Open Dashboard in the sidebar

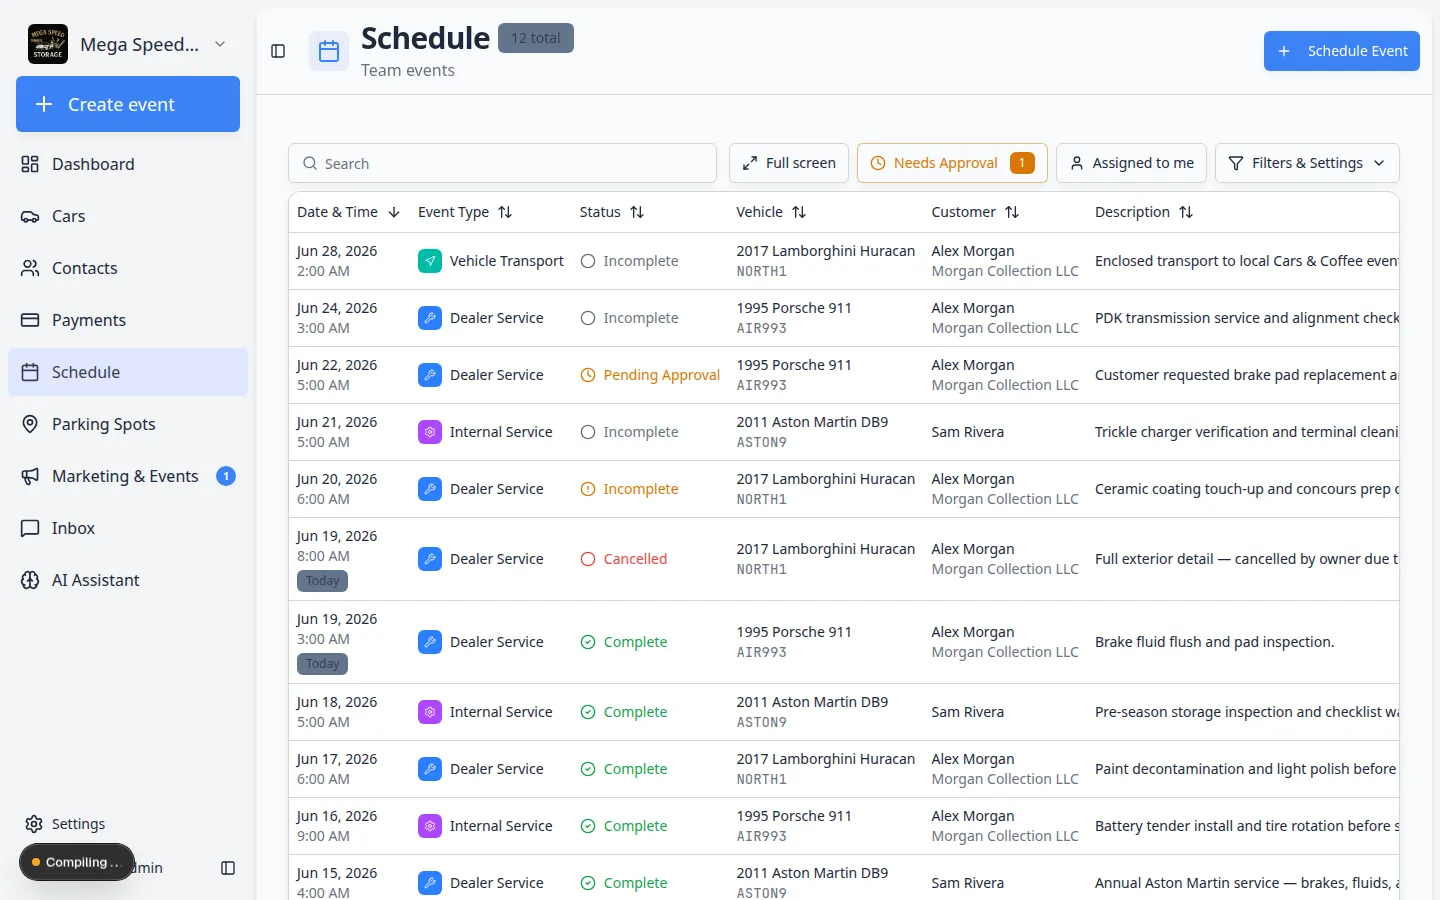128,164
